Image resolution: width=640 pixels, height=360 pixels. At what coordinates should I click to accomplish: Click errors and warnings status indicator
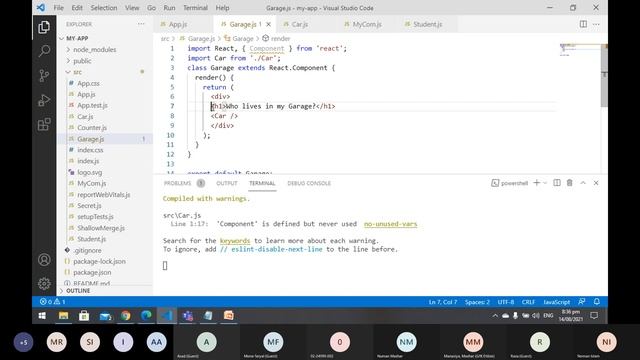(53, 302)
